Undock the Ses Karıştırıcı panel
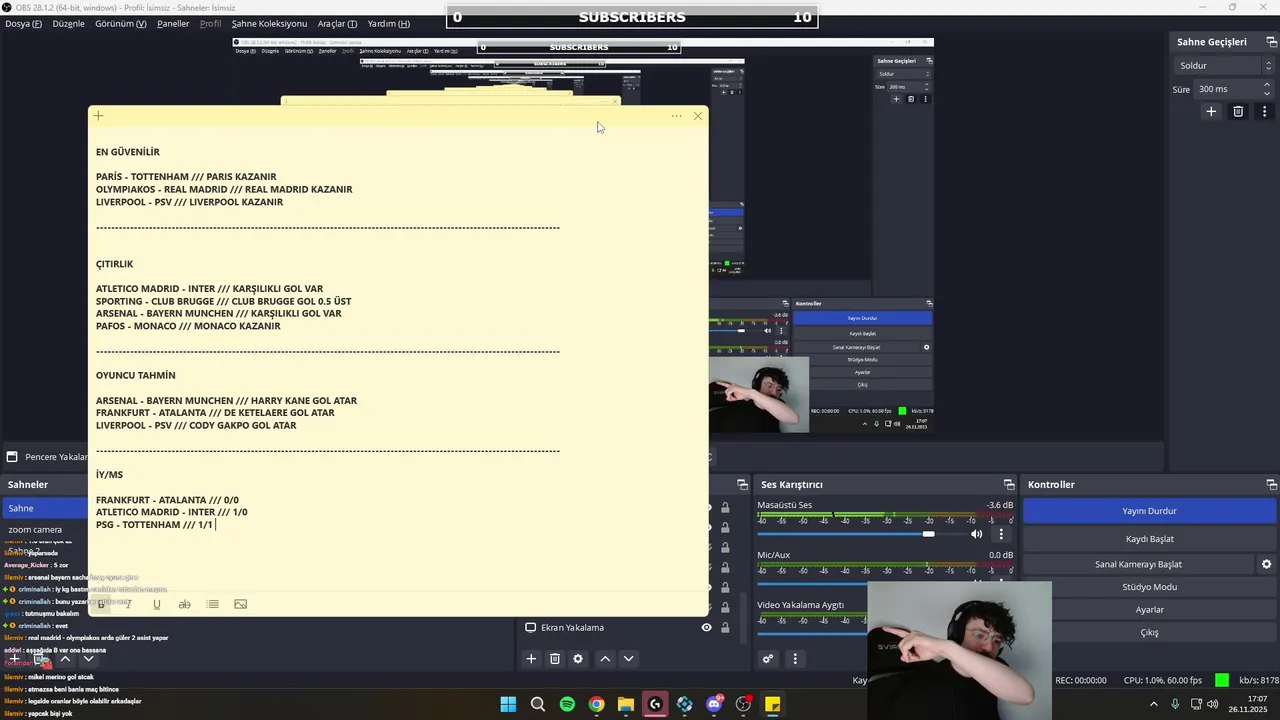 click(x=1009, y=484)
